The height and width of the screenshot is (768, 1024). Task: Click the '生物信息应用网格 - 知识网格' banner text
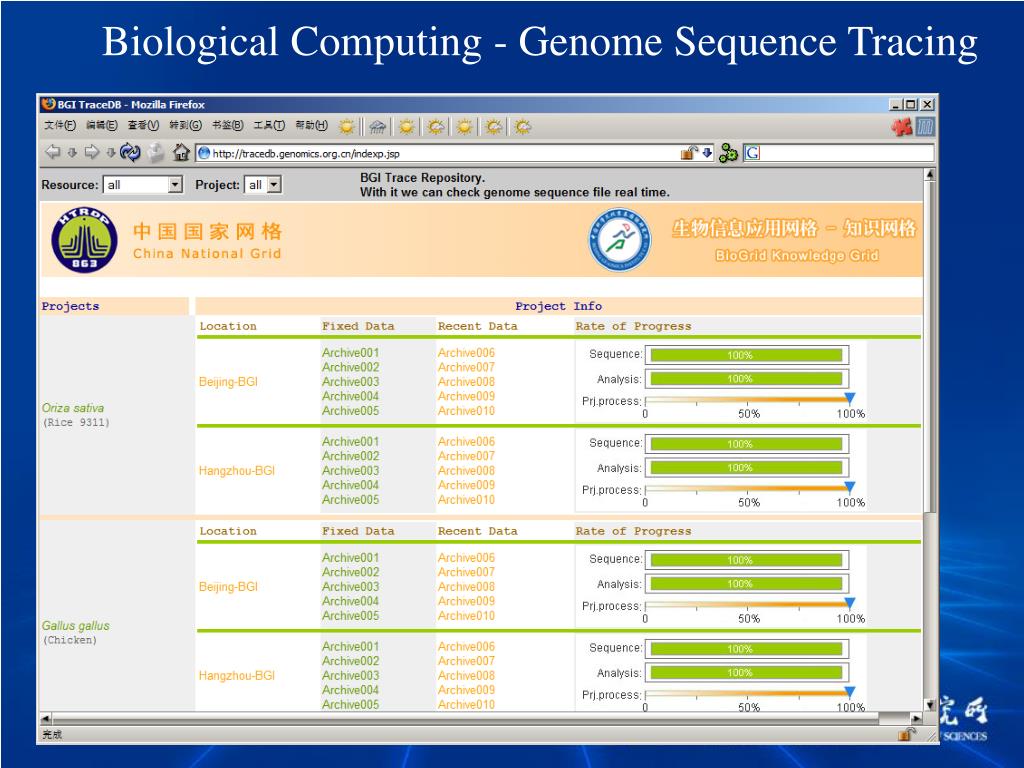coord(794,228)
